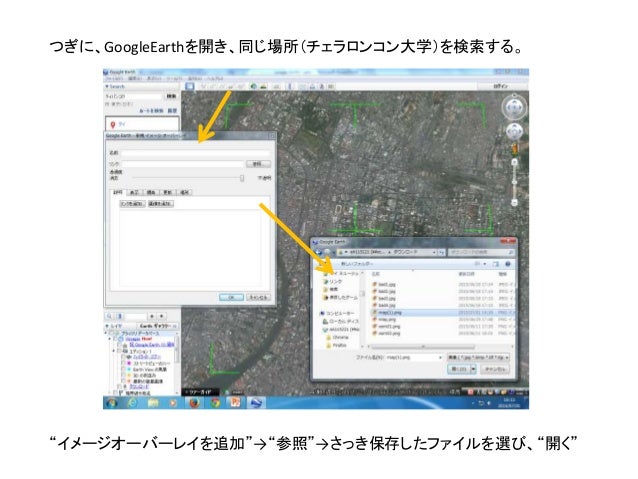Screen dimensions: 638x479
Task: Click the 開く button in file dialog
Action: pos(459,370)
